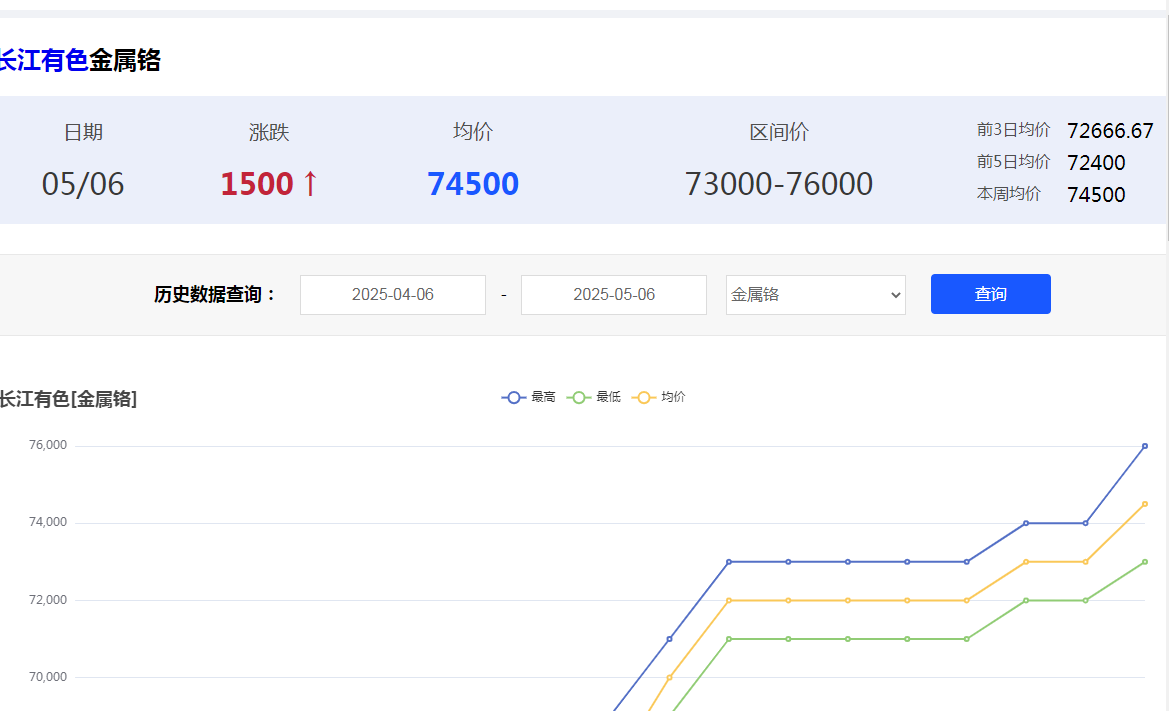Click the price change value 1500 in red

pos(257,183)
